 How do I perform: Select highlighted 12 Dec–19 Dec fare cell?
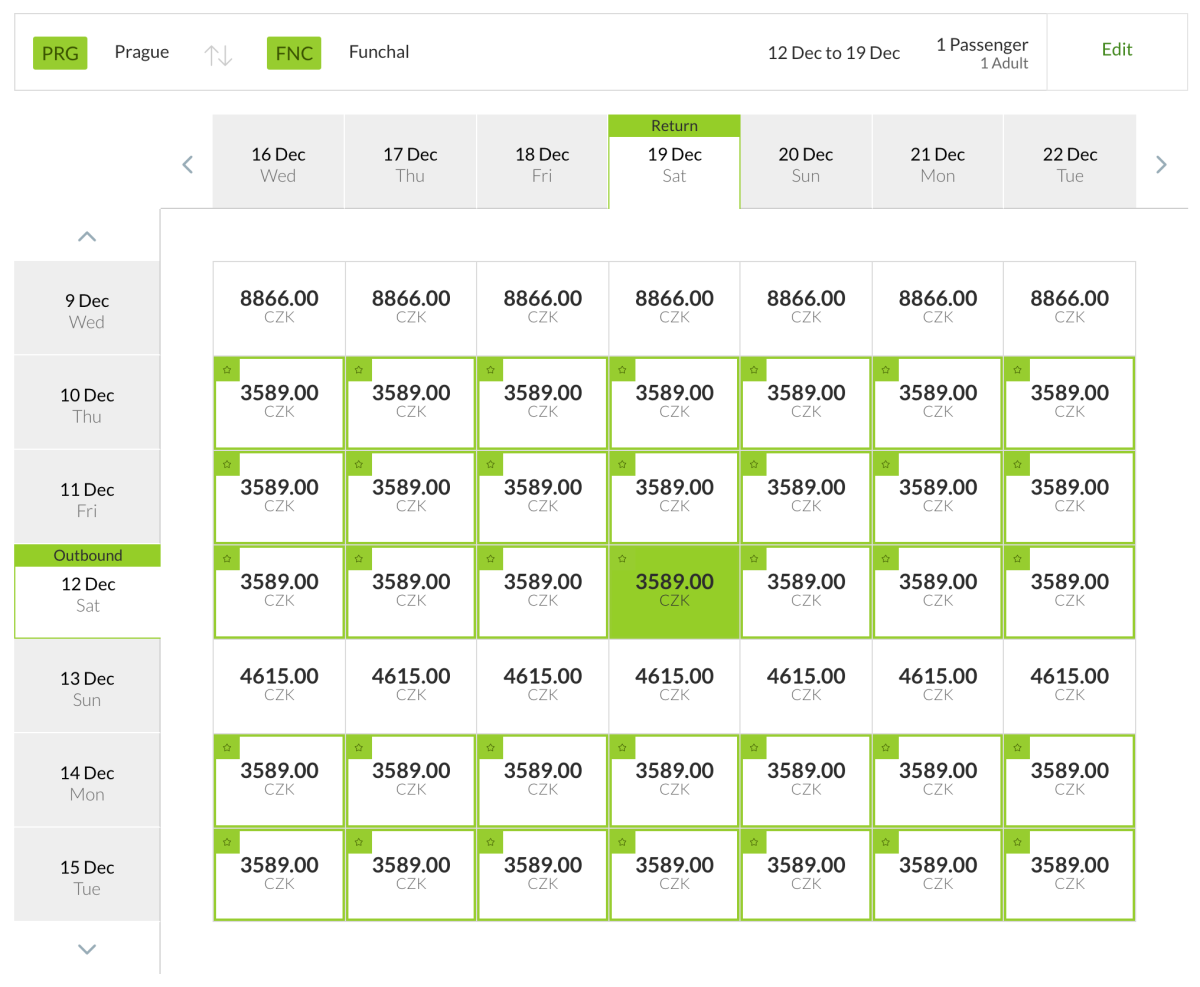675,590
